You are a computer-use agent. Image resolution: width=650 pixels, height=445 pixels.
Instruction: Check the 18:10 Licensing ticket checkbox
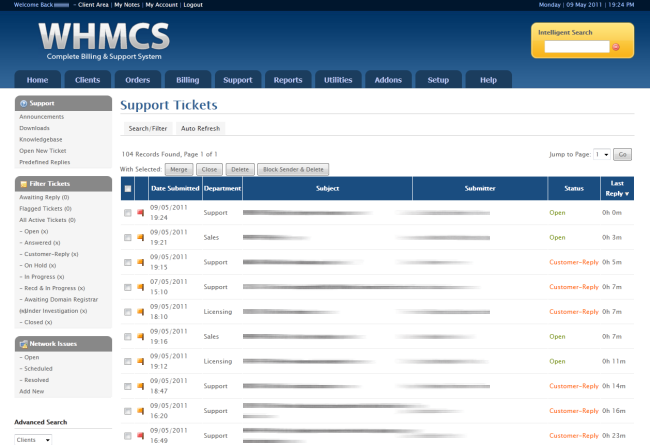(x=128, y=312)
